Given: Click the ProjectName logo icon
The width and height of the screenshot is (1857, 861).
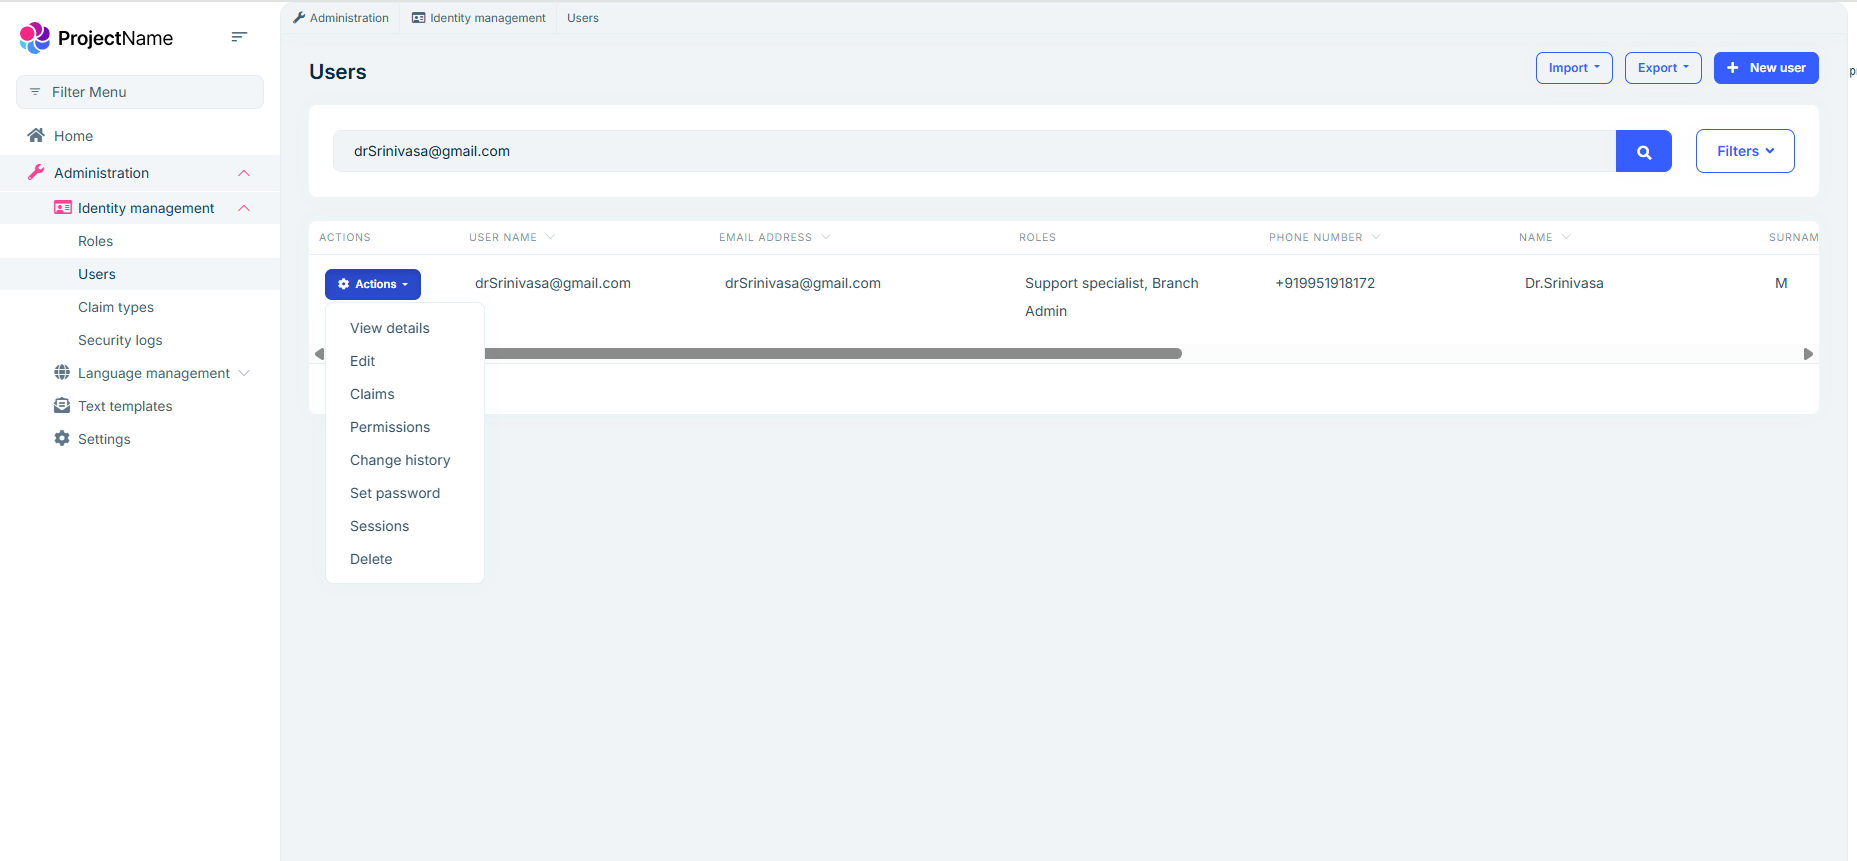Looking at the screenshot, I should click(x=35, y=38).
